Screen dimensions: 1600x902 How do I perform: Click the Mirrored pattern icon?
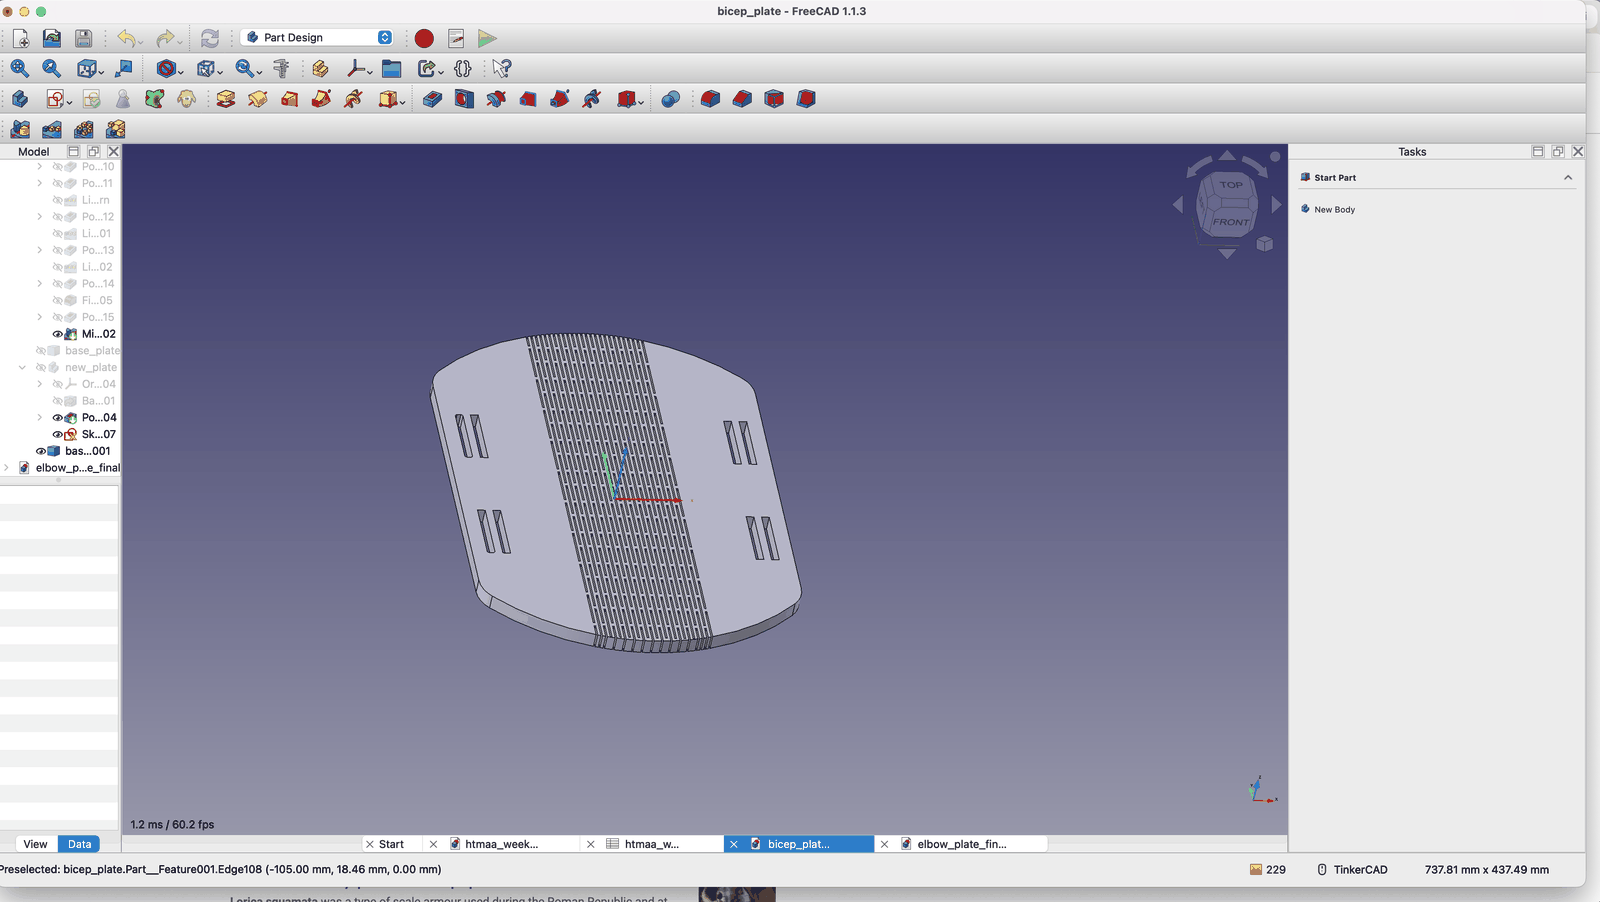[x=20, y=129]
